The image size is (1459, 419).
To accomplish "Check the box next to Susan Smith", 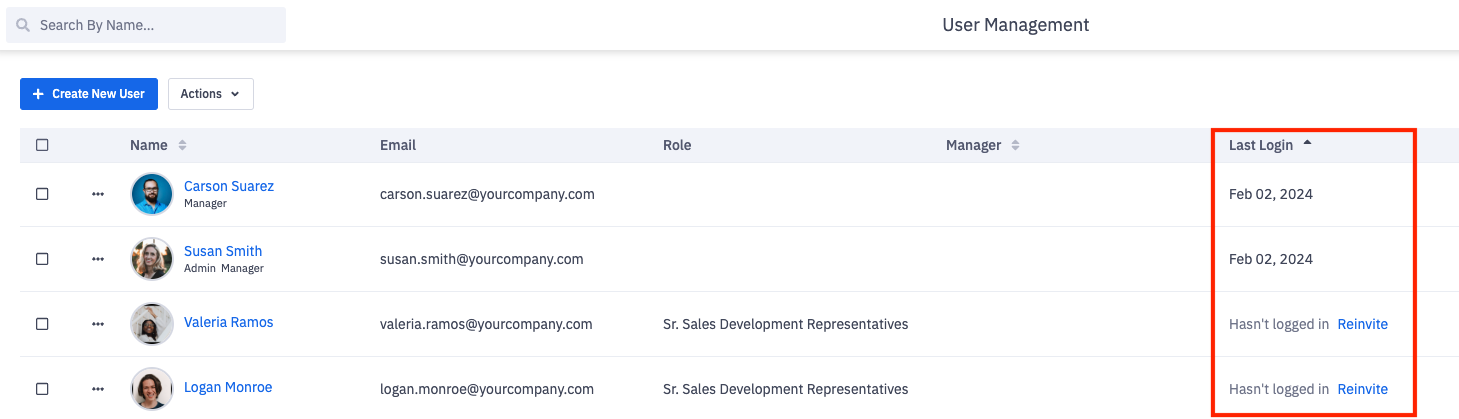I will tap(42, 259).
